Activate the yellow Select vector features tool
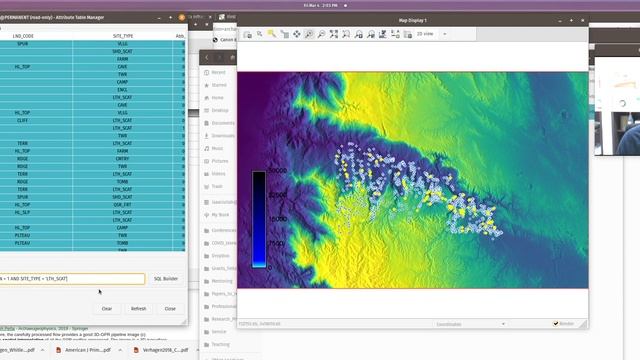Image resolution: width=640 pixels, height=360 pixels. 272,34
